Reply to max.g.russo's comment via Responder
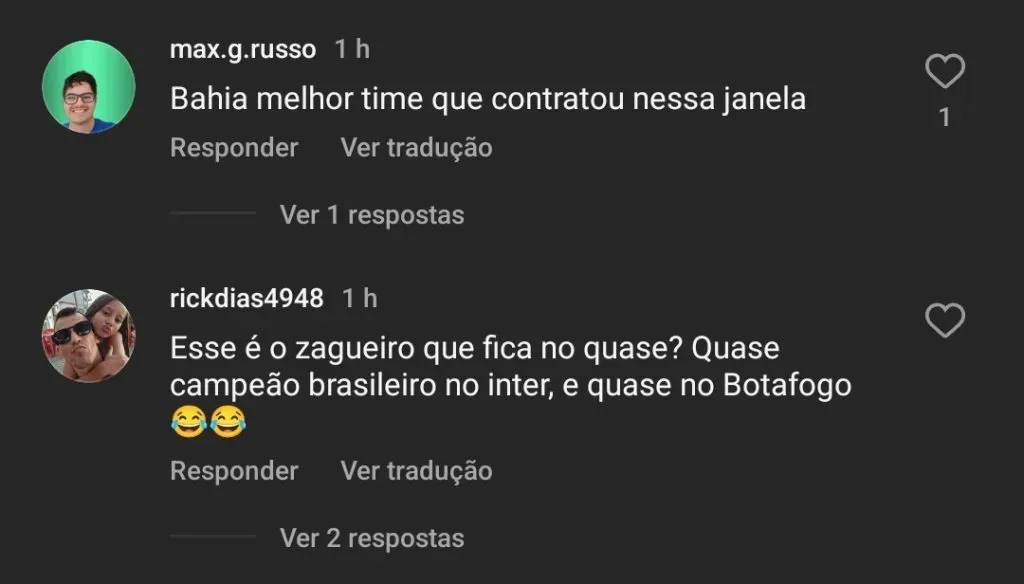 click(x=234, y=148)
